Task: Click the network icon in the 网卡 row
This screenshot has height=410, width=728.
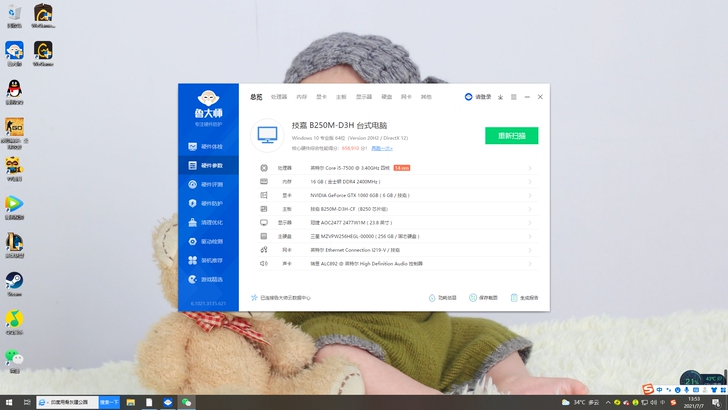Action: [264, 250]
